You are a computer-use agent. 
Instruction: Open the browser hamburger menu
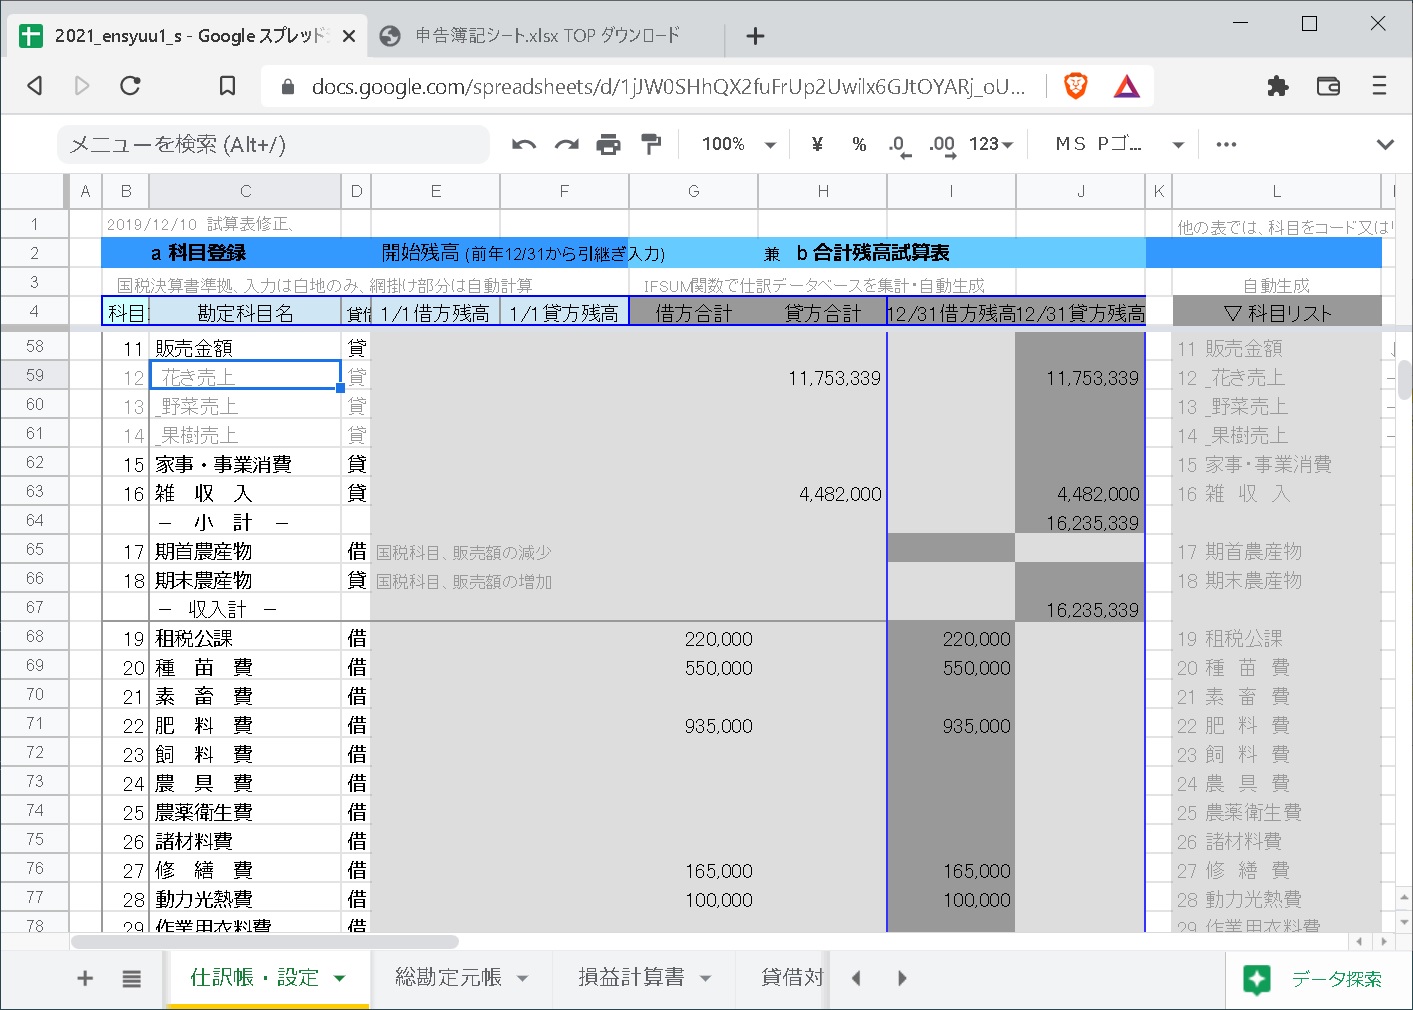[x=1379, y=86]
